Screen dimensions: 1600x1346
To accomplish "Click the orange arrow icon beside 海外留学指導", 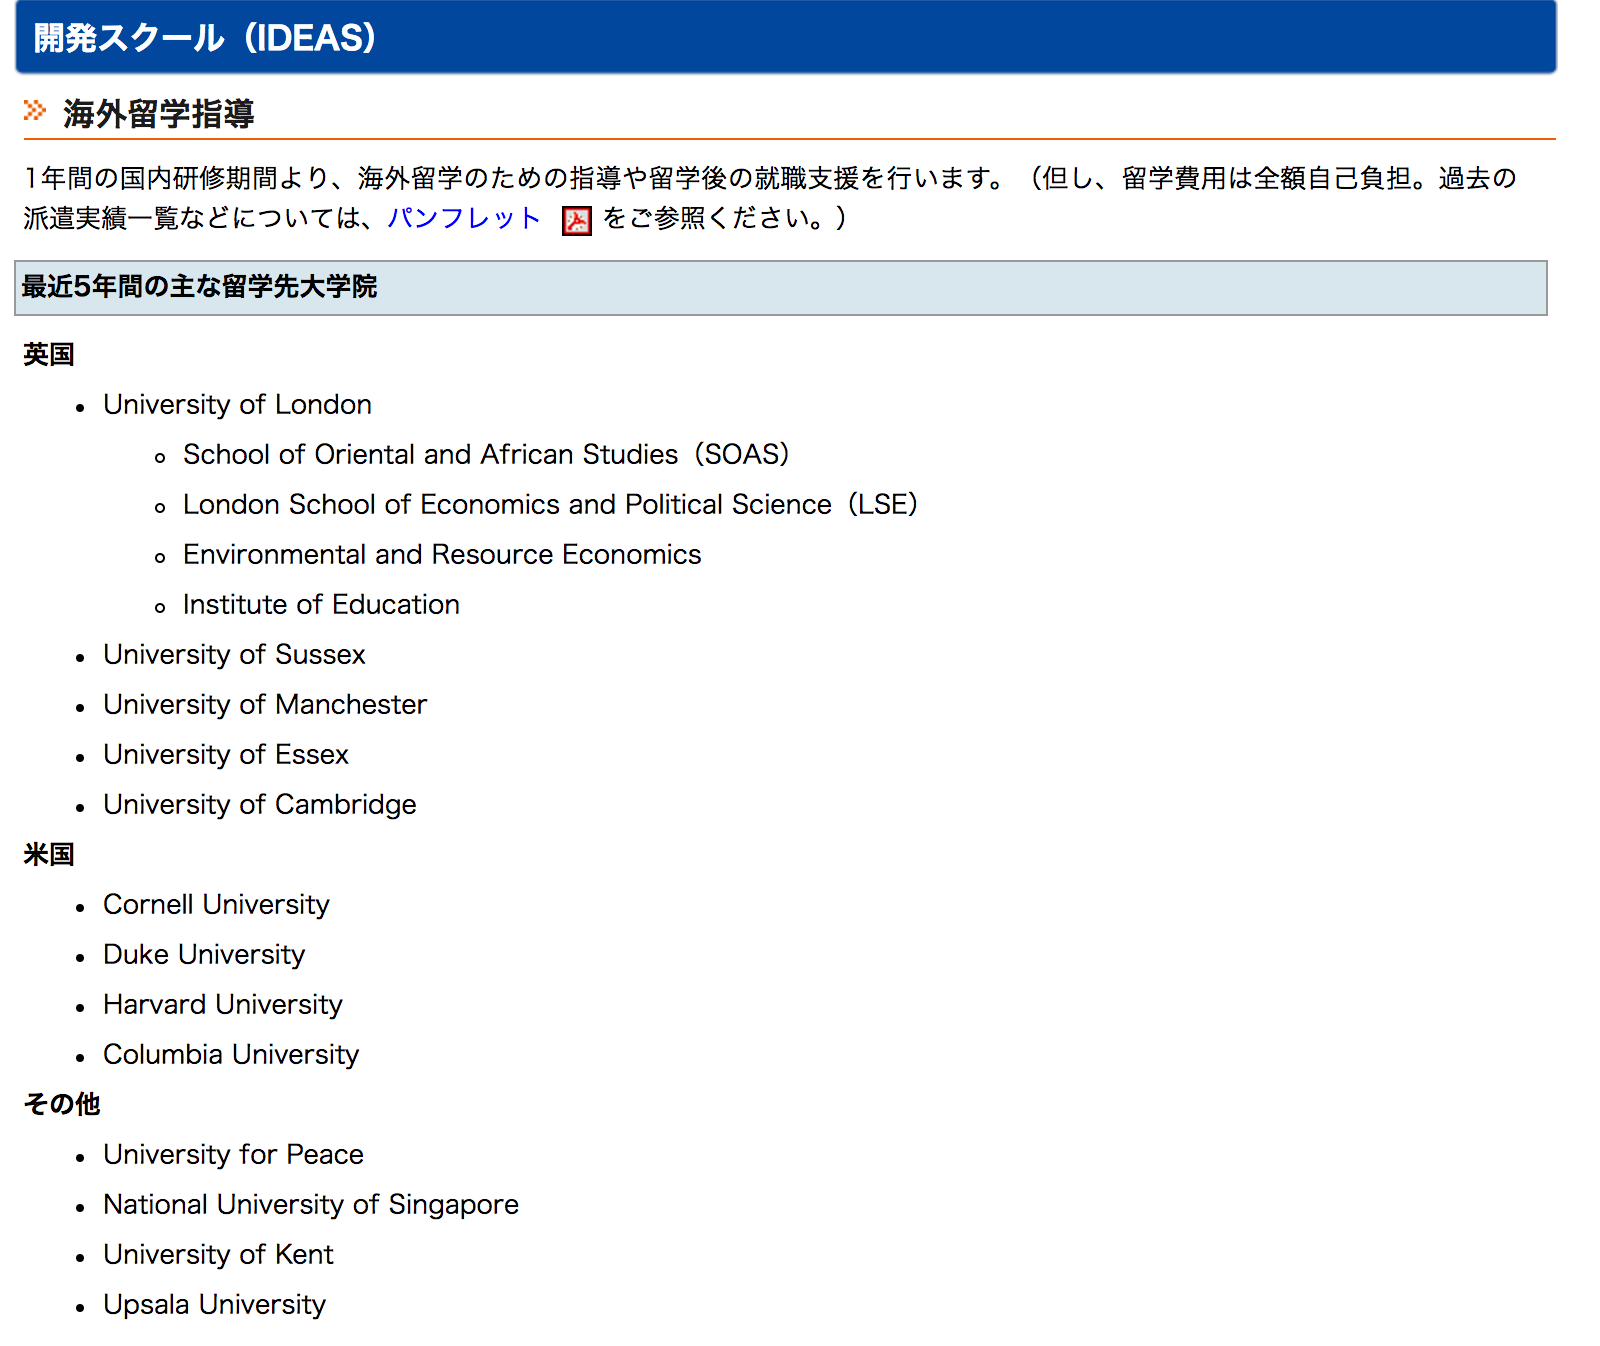I will pos(35,110).
